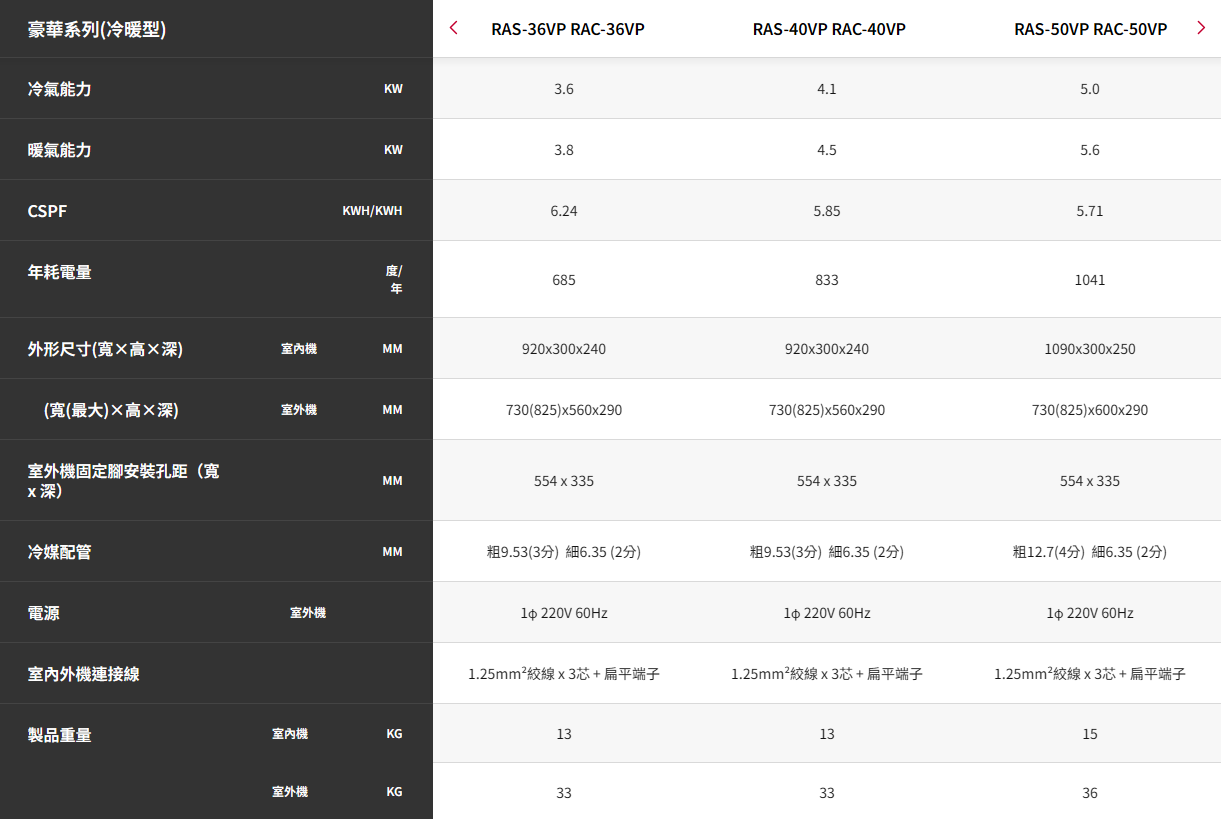Select the RAS-36VP RAC-36VP column header

567,29
